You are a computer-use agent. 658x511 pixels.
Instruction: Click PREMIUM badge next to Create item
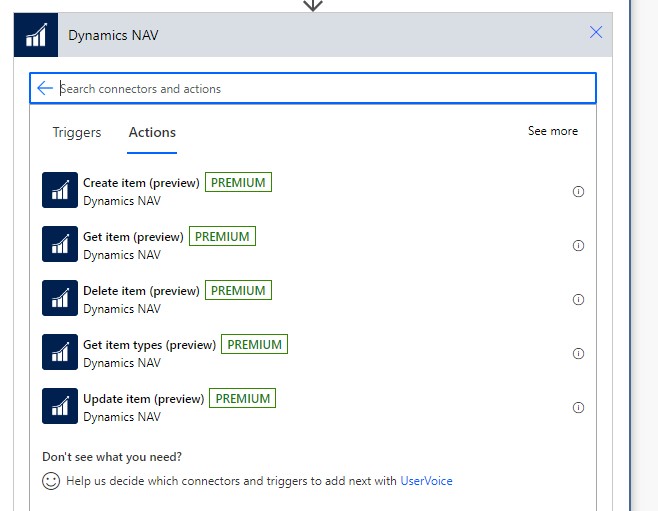238,182
